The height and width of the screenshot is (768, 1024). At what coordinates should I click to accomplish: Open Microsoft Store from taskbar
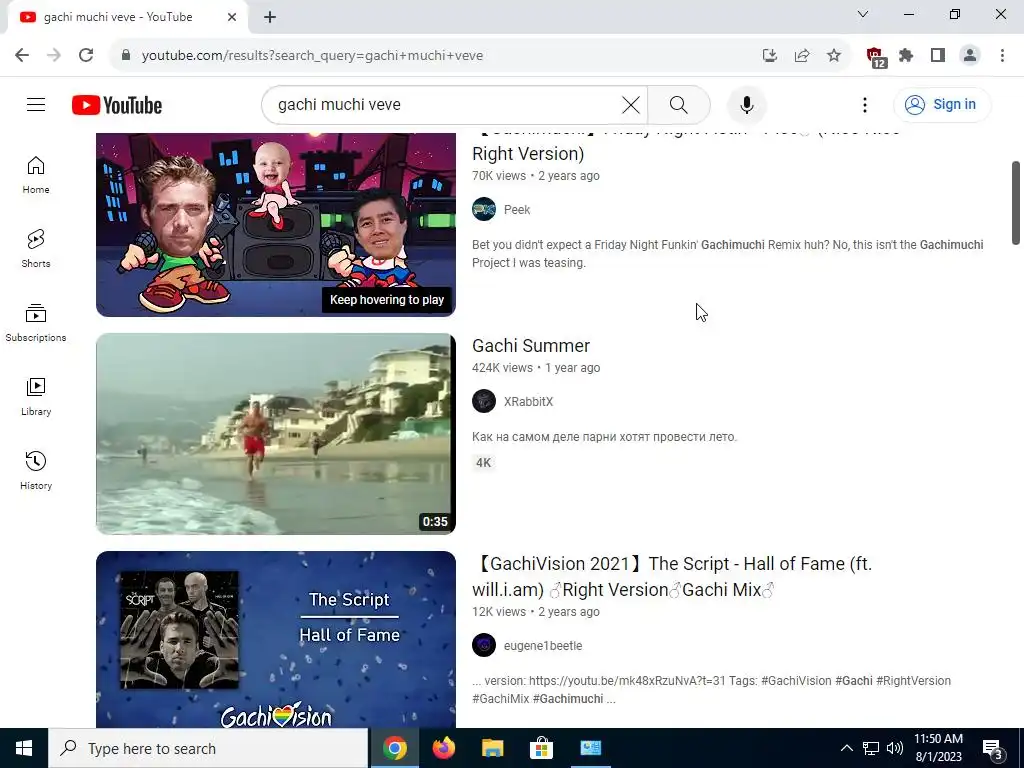[541, 748]
